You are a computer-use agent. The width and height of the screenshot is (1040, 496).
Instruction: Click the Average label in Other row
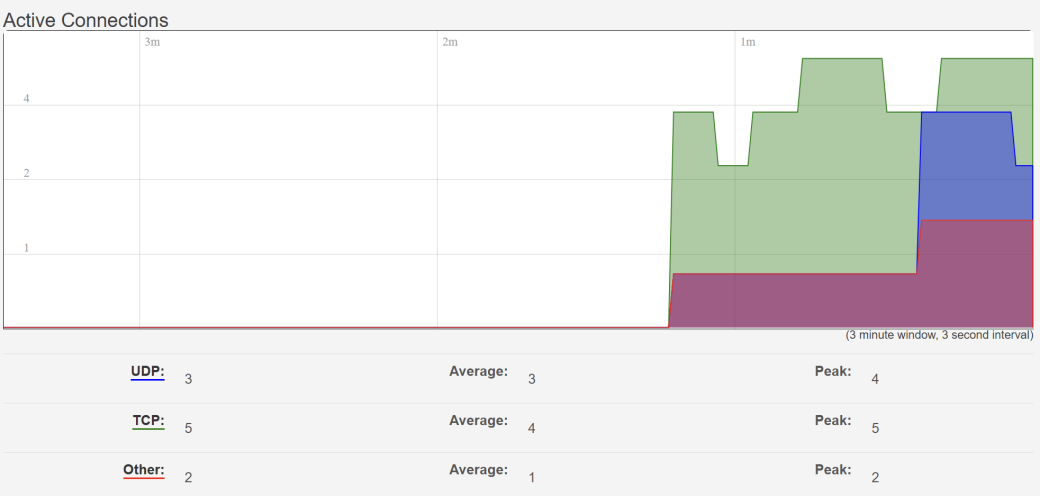478,469
